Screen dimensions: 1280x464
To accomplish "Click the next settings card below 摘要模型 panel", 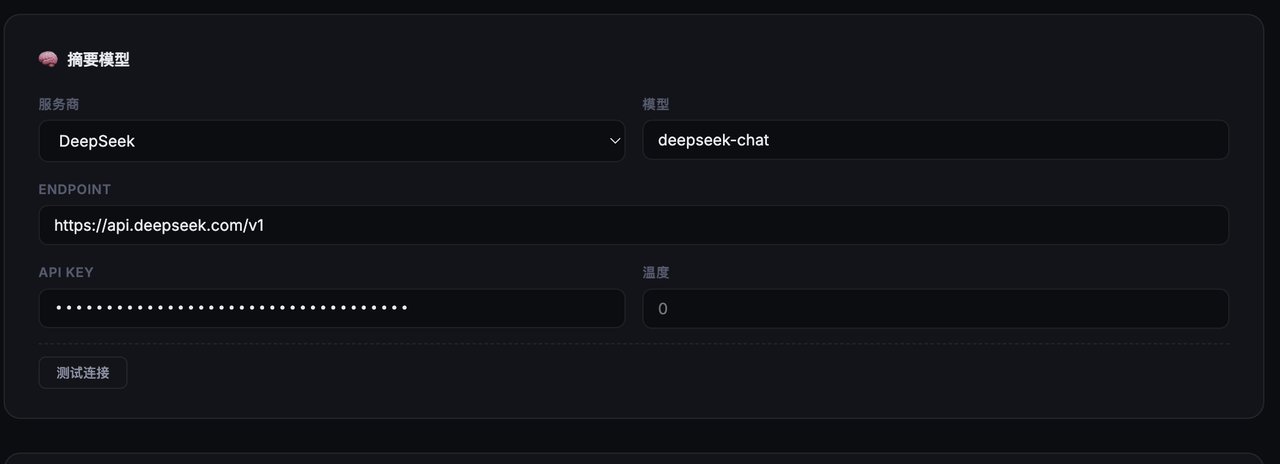I will pos(634,457).
